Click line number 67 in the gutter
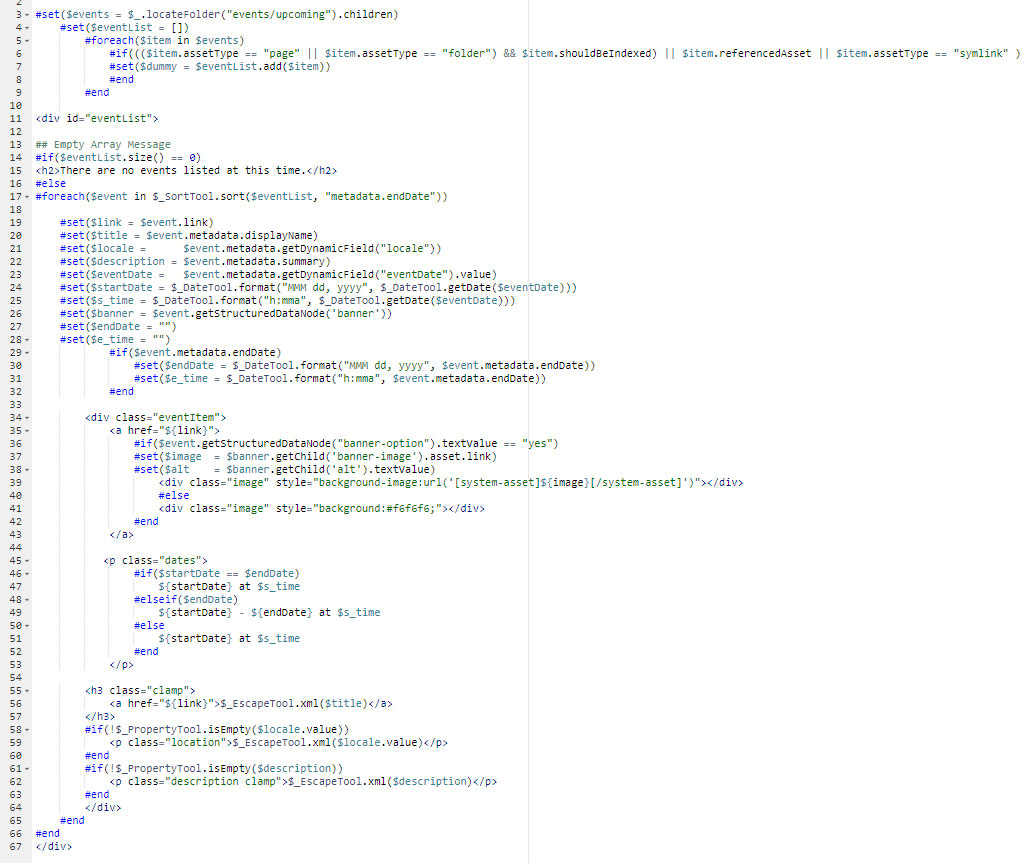Screen dimensions: 1034x863 pos(15,846)
